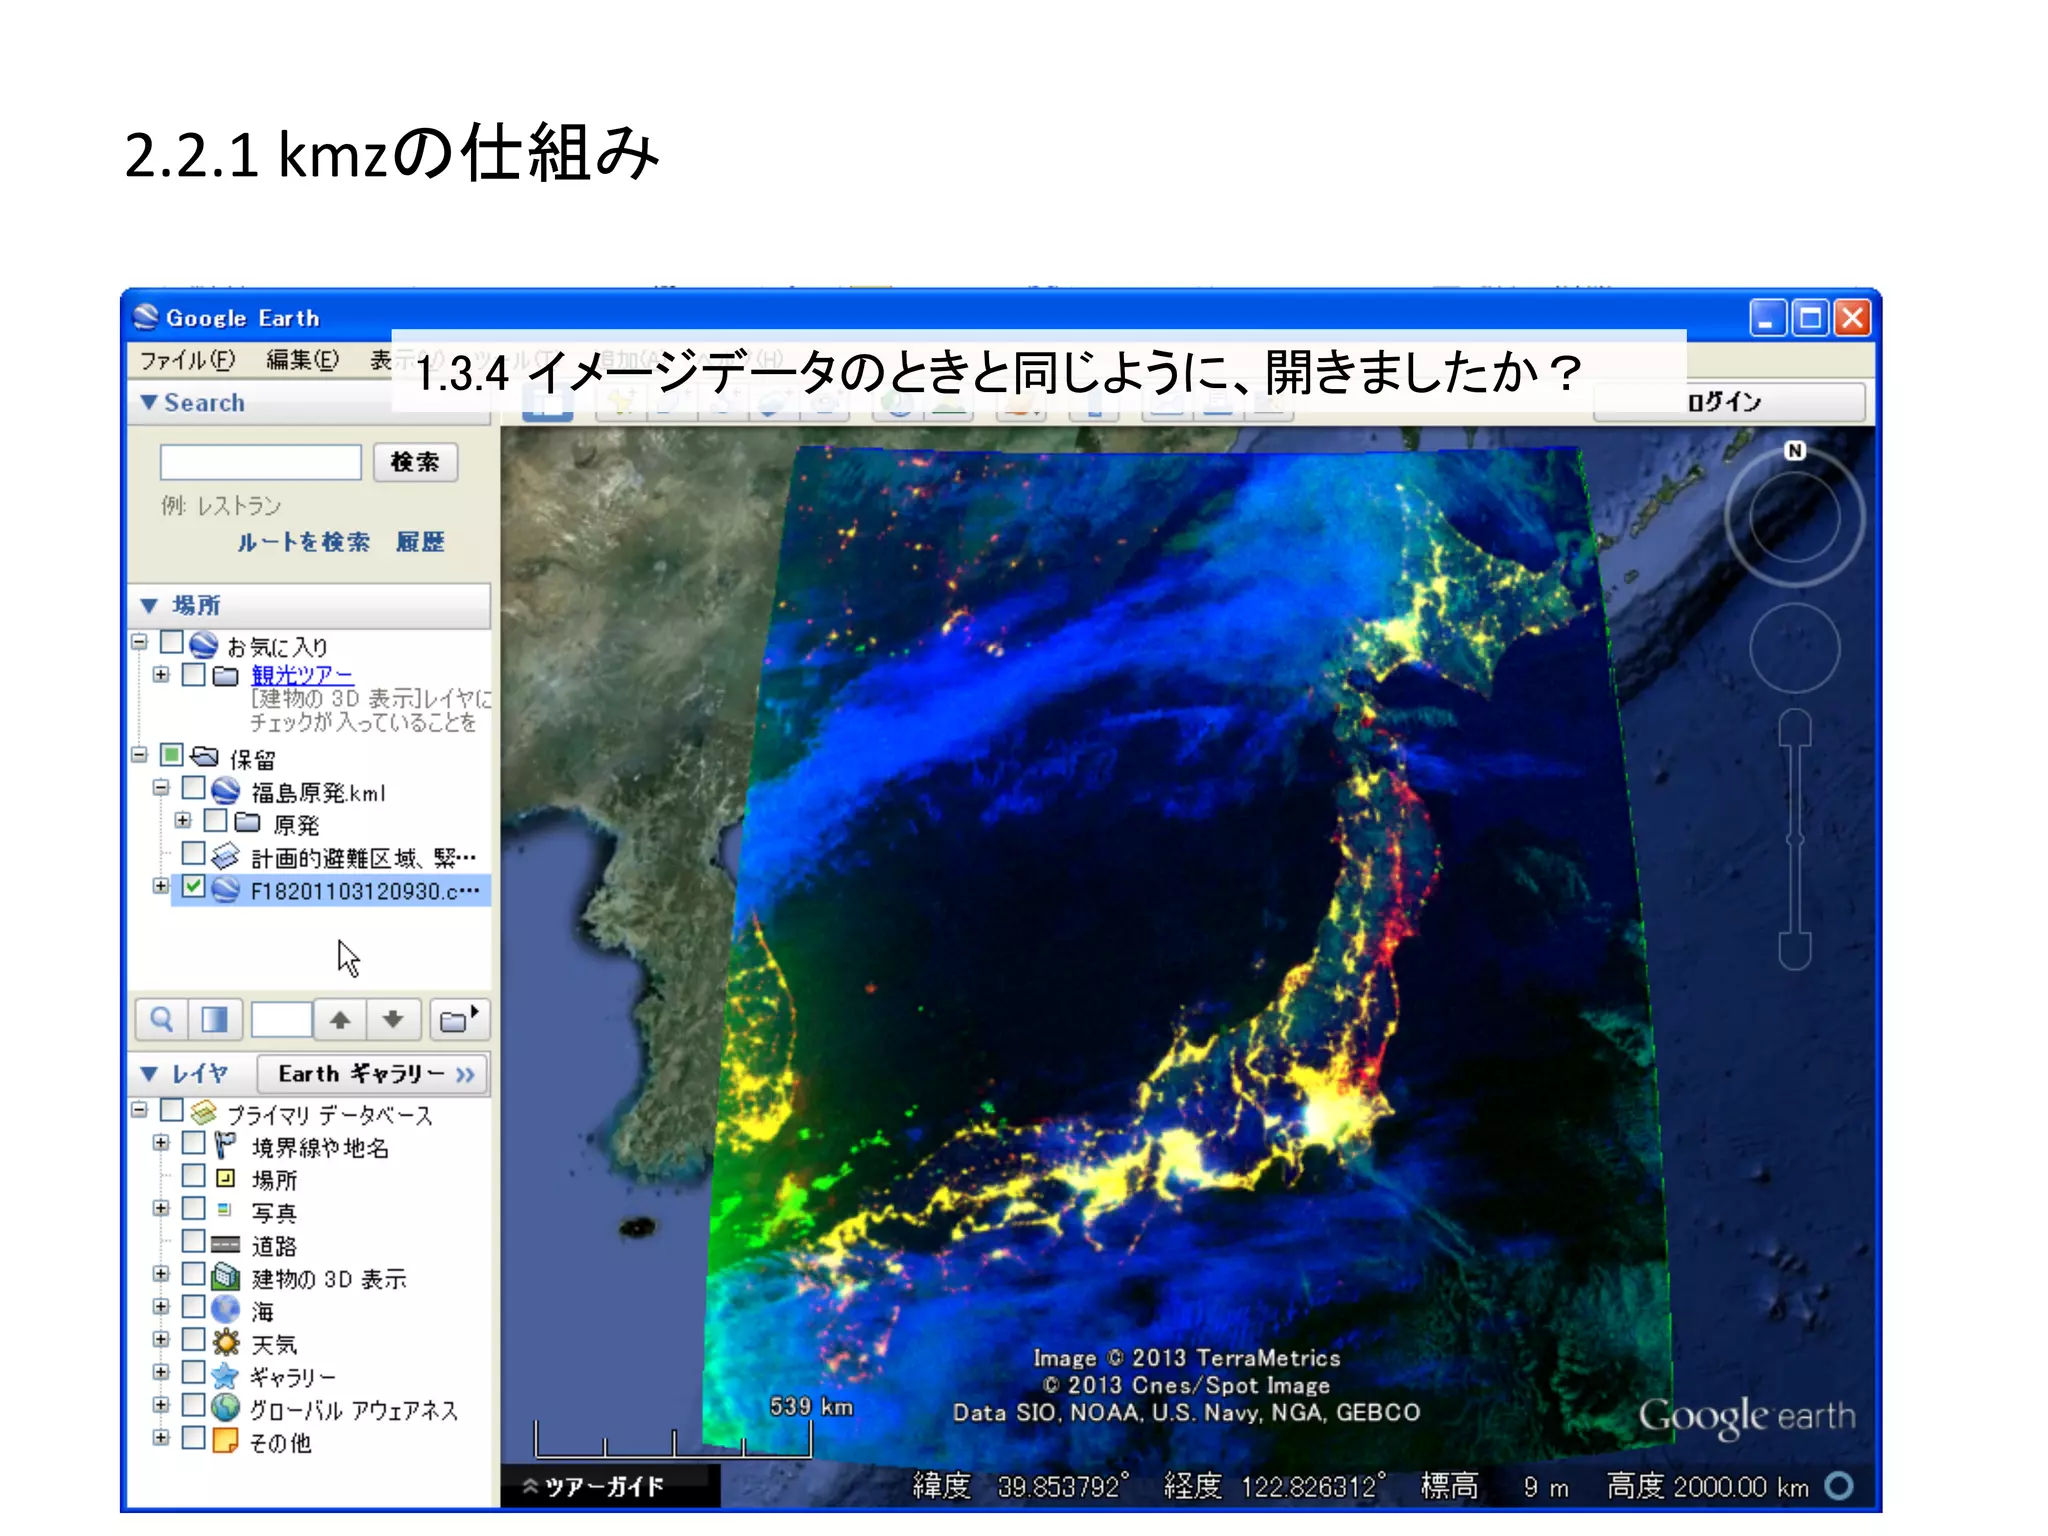Open the 観光ツアー link in Places
This screenshot has height=1536, width=2048.
click(x=302, y=675)
